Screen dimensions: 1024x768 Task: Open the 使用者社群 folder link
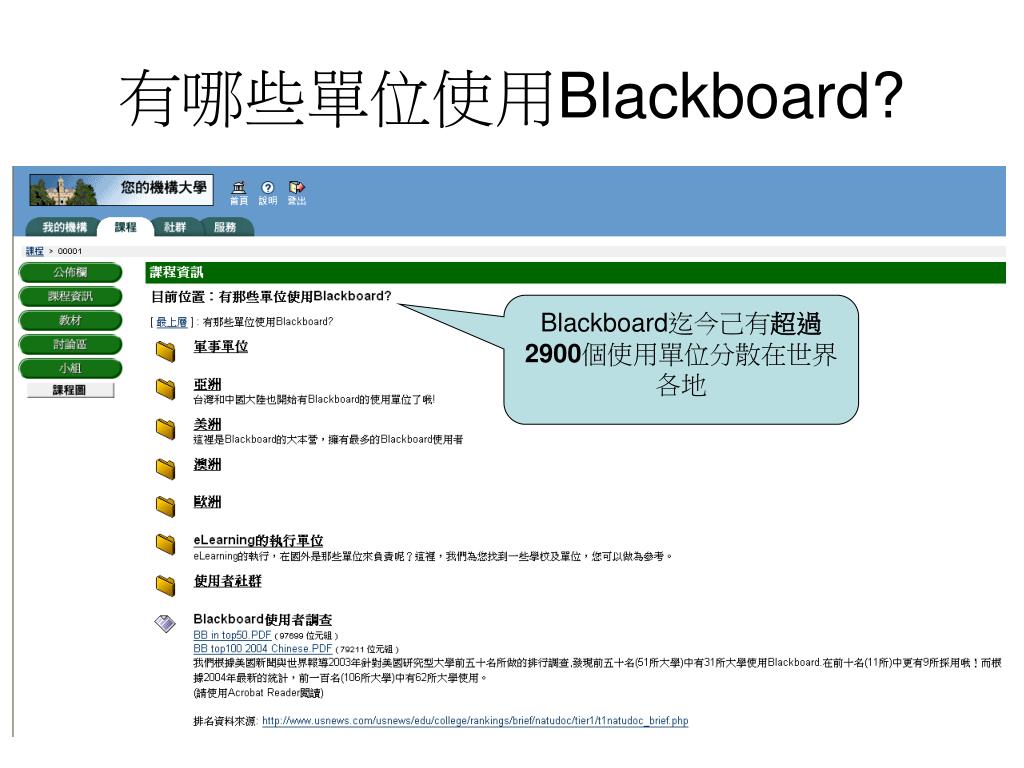[x=227, y=581]
